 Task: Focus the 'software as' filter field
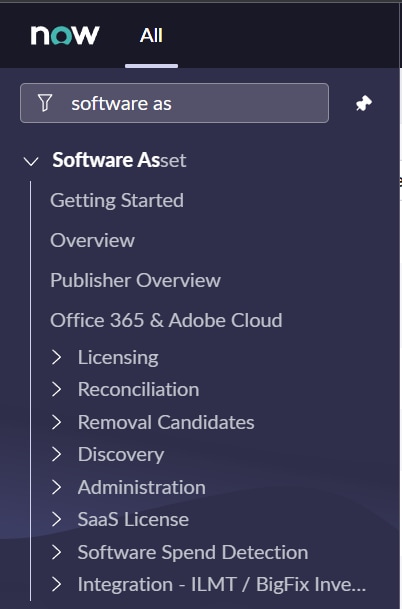pos(174,103)
